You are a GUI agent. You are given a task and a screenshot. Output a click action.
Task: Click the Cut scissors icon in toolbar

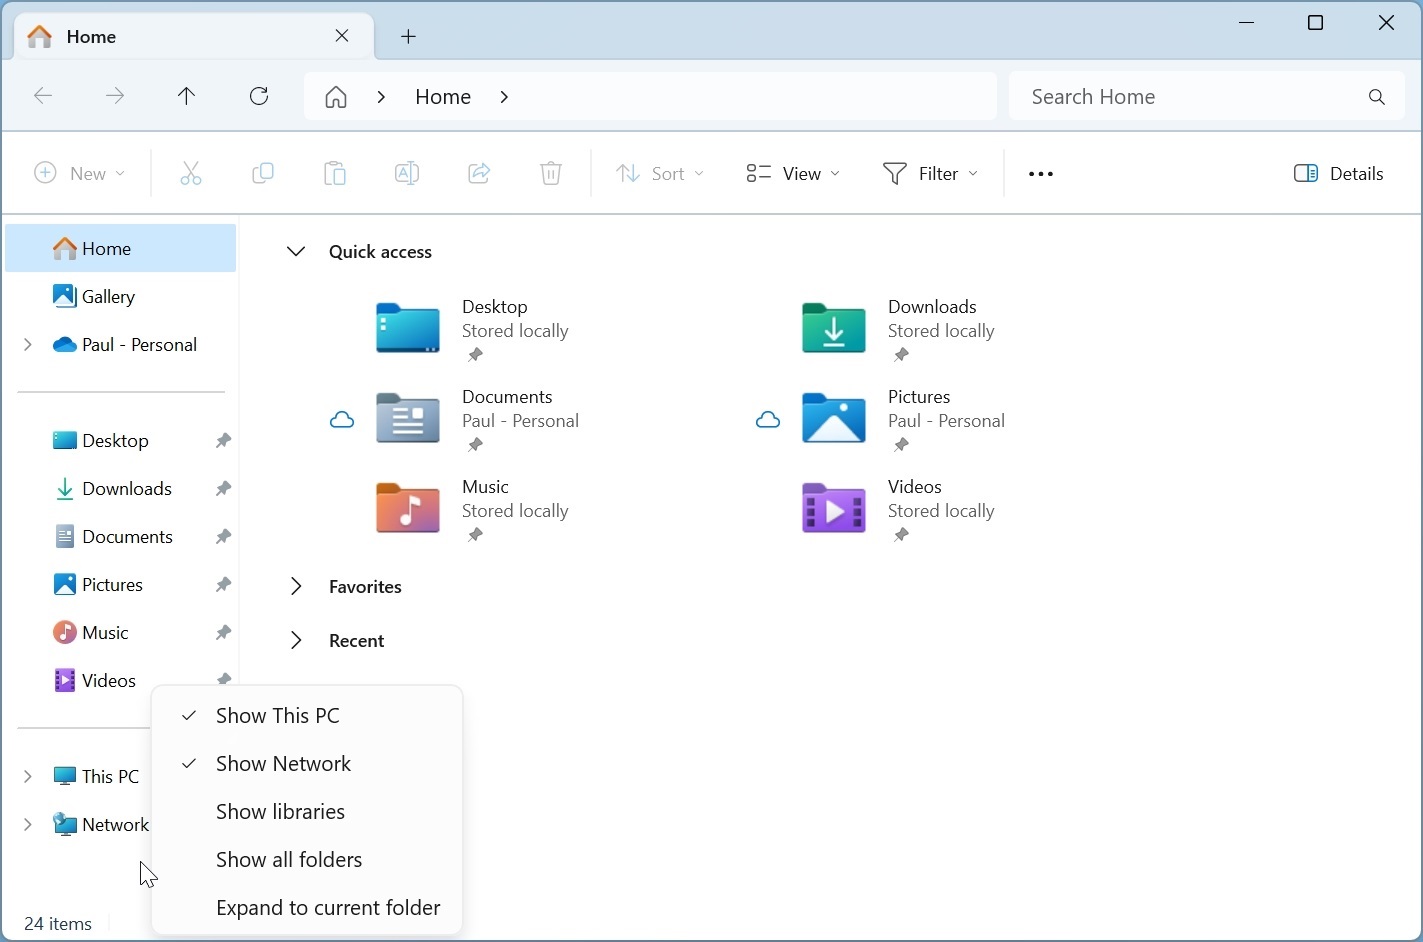[x=190, y=174]
